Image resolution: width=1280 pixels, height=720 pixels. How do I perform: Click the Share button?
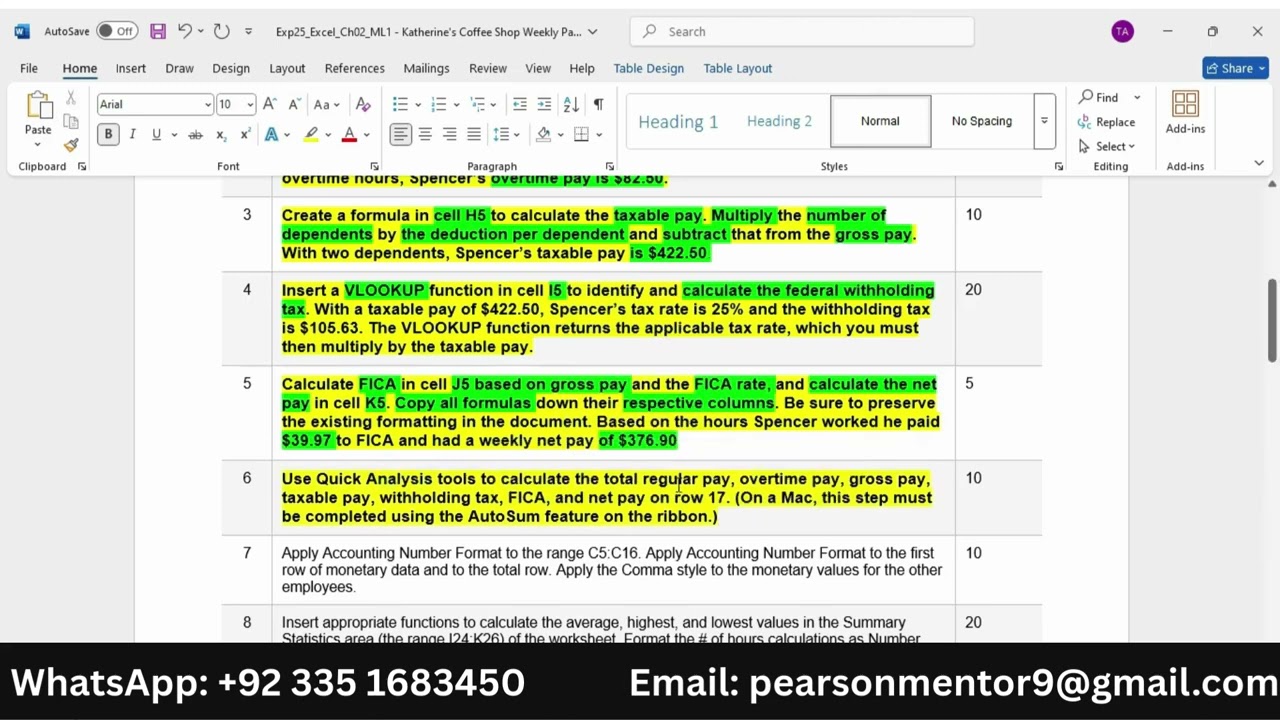coord(1235,68)
